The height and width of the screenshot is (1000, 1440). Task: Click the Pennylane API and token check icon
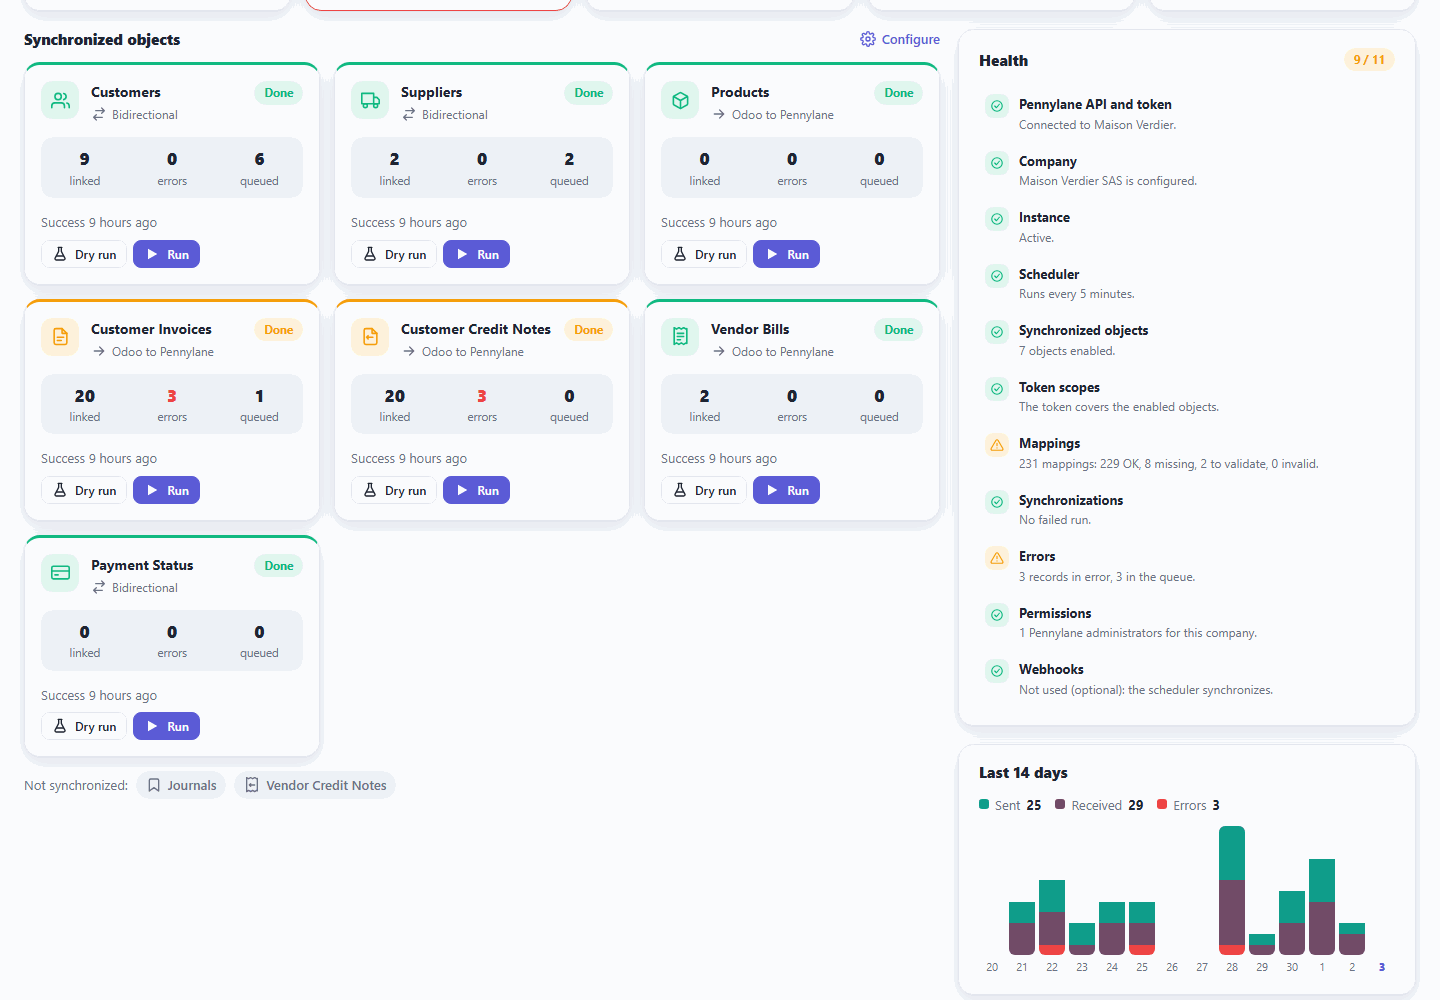coord(997,106)
